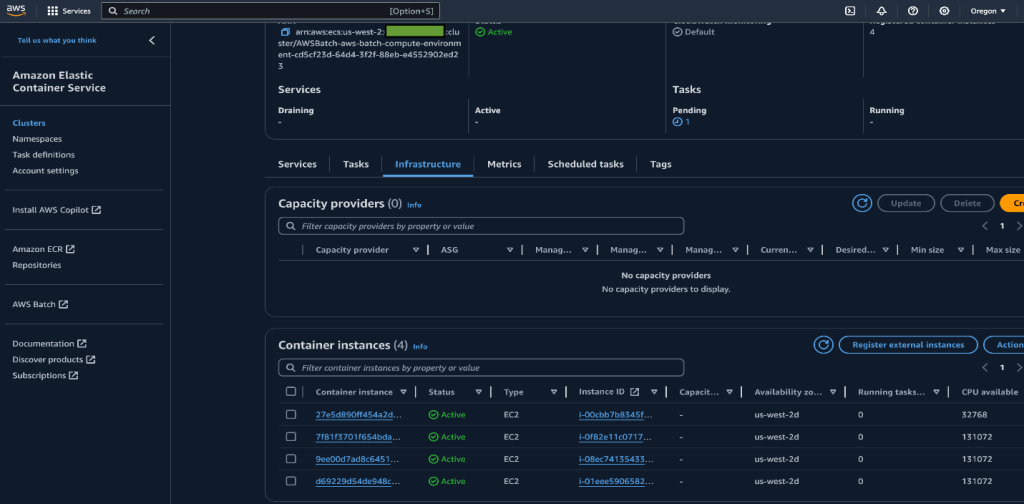Image resolution: width=1024 pixels, height=504 pixels.
Task: Click the Delete capacity provider button
Action: point(967,203)
